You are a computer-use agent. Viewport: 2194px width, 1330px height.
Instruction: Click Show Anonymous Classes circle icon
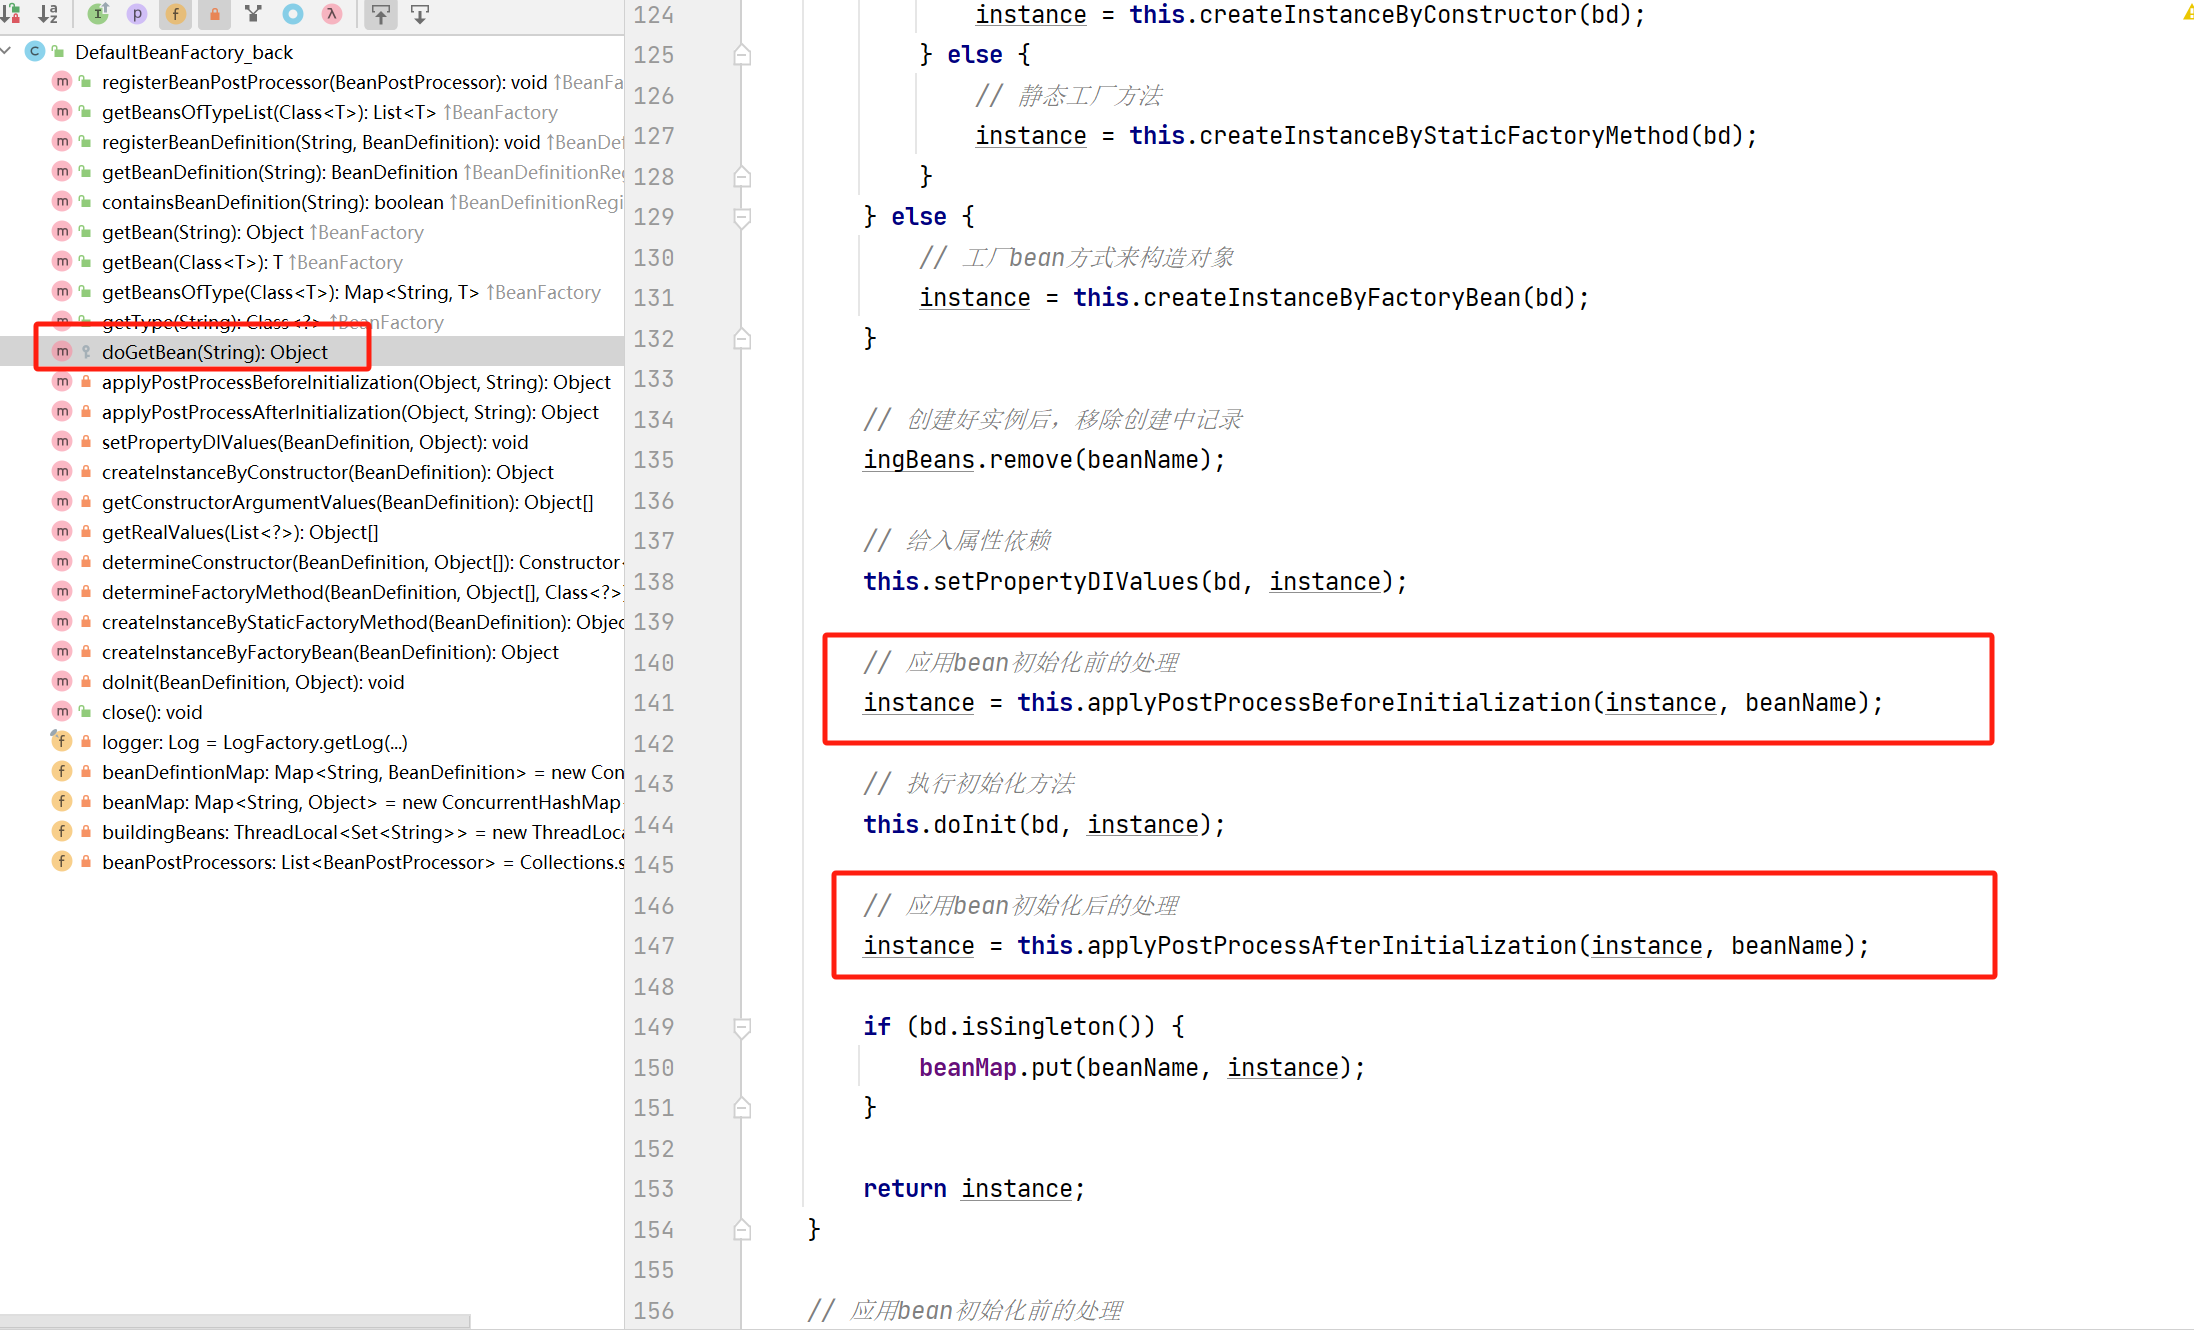[293, 13]
